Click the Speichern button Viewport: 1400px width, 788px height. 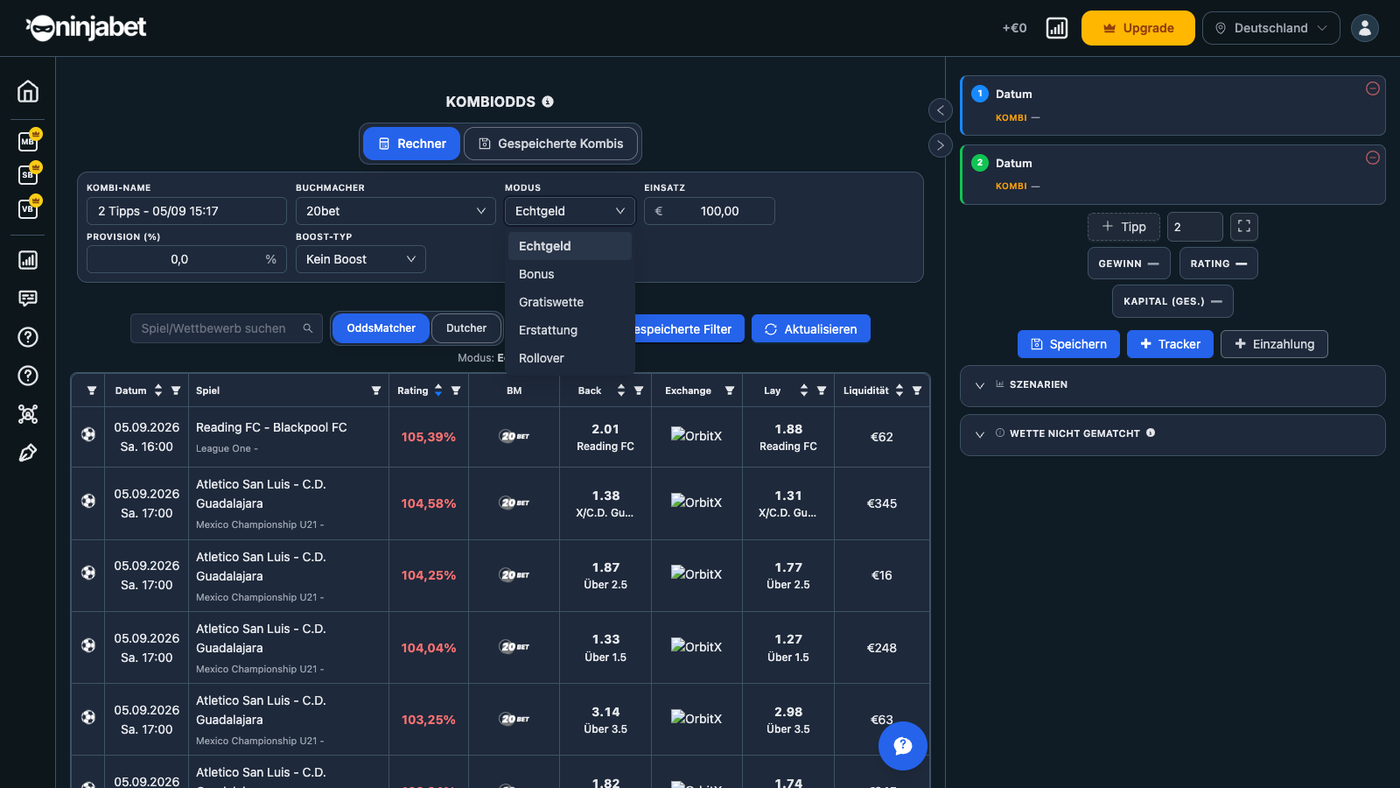click(x=1068, y=344)
